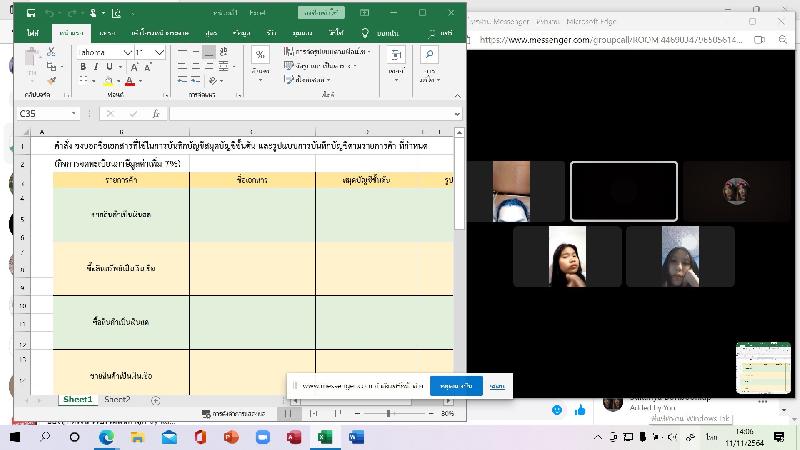Click the hide link in the sharing bar
Screen dimensions: 800x450
(x=497, y=386)
